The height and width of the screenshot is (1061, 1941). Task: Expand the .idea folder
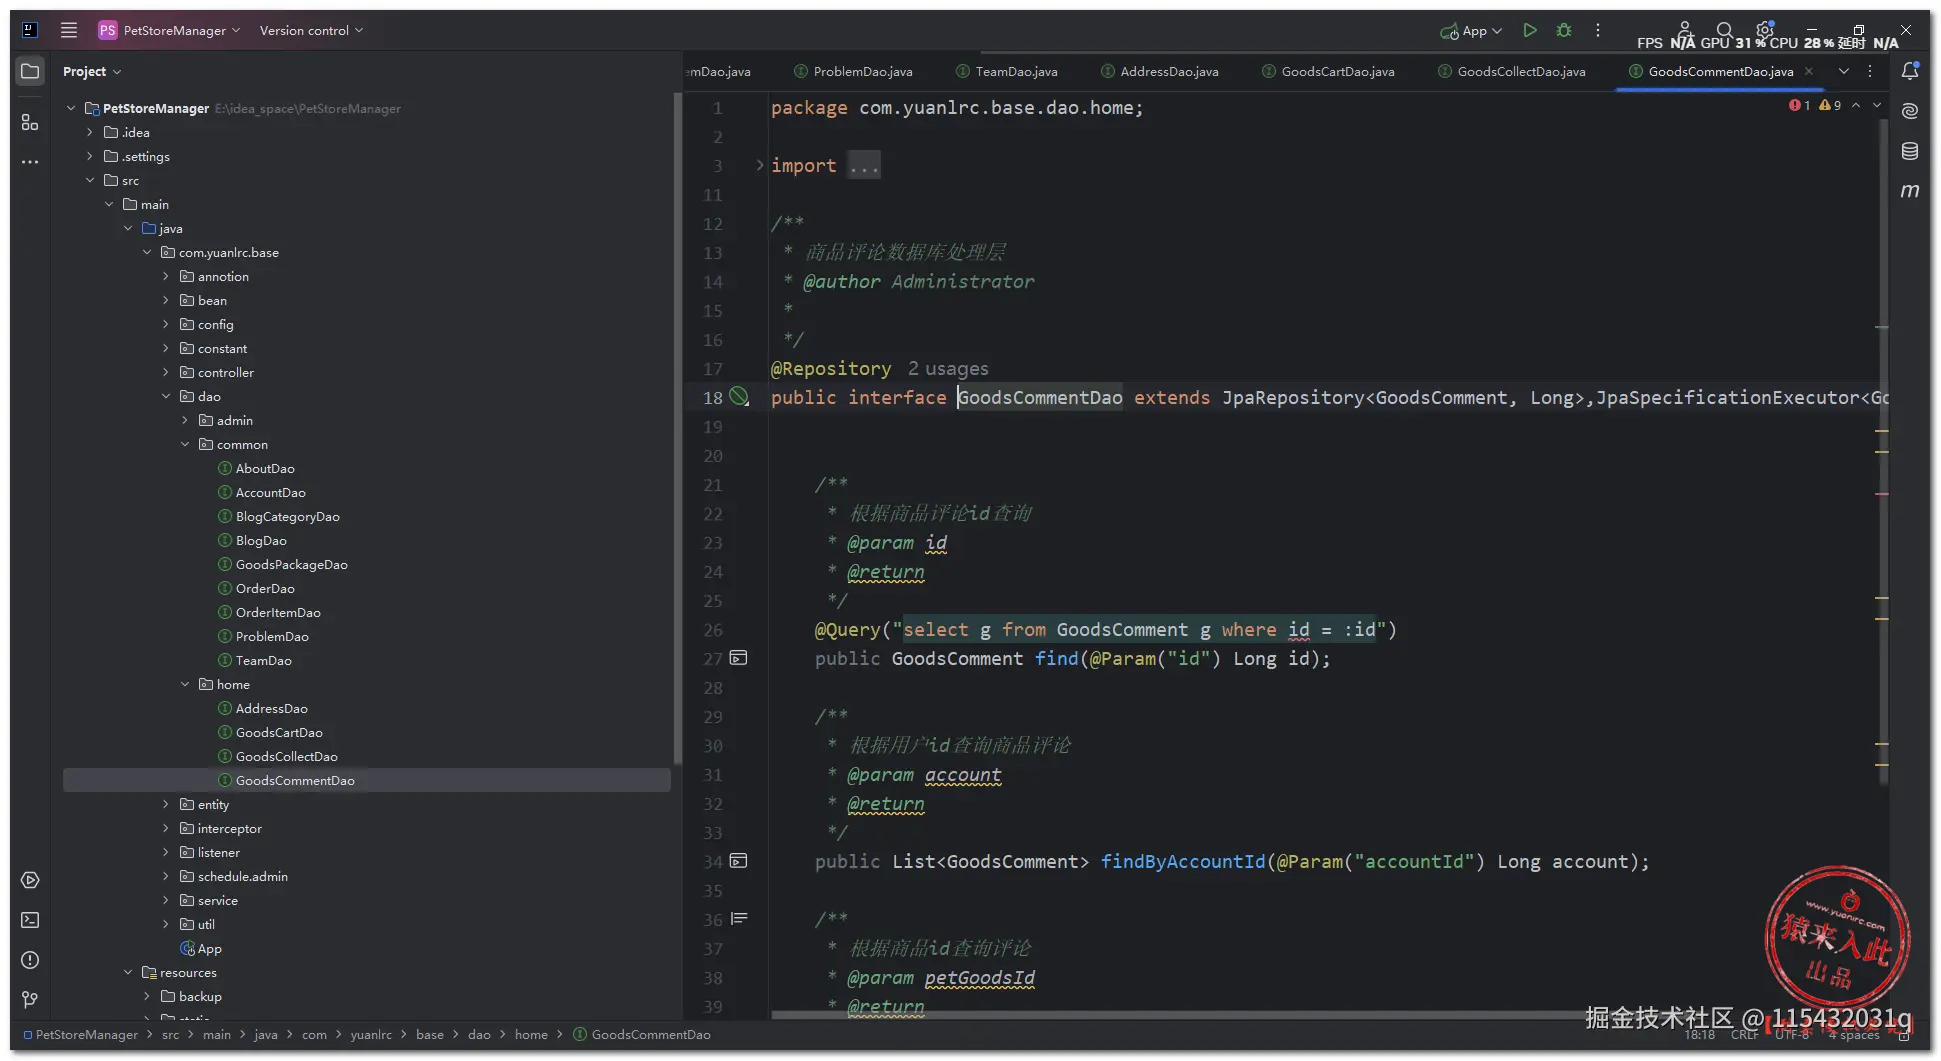pyautogui.click(x=90, y=132)
